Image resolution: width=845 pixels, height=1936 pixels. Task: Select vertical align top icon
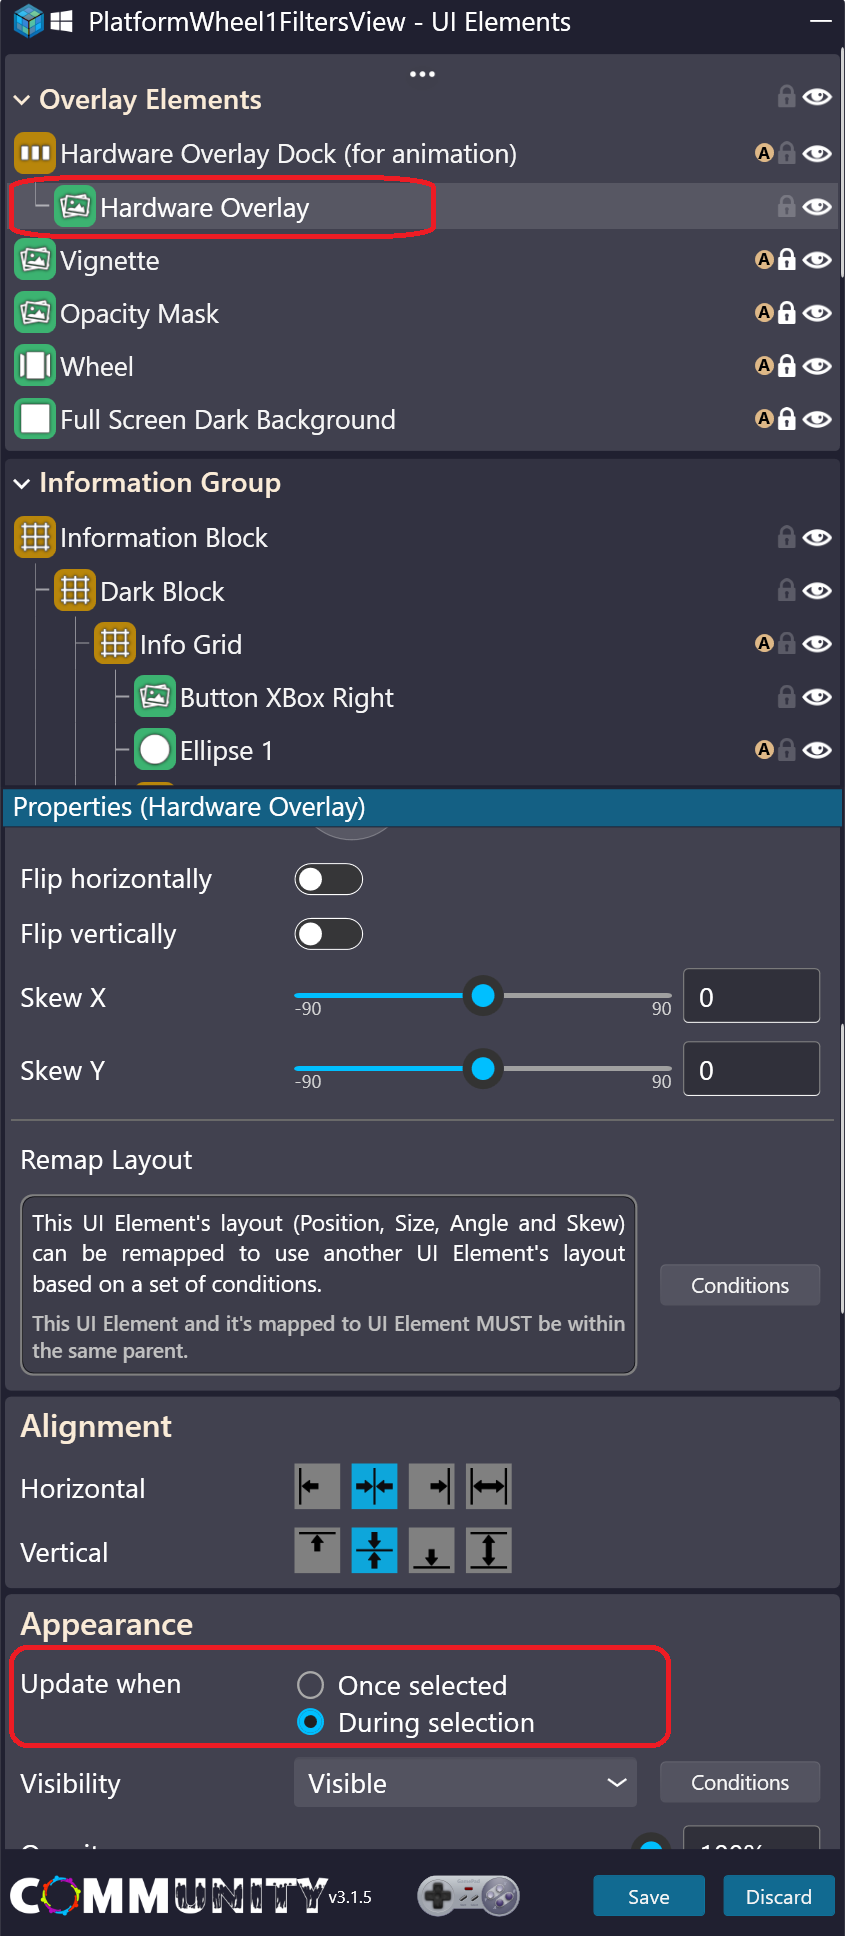click(317, 1550)
